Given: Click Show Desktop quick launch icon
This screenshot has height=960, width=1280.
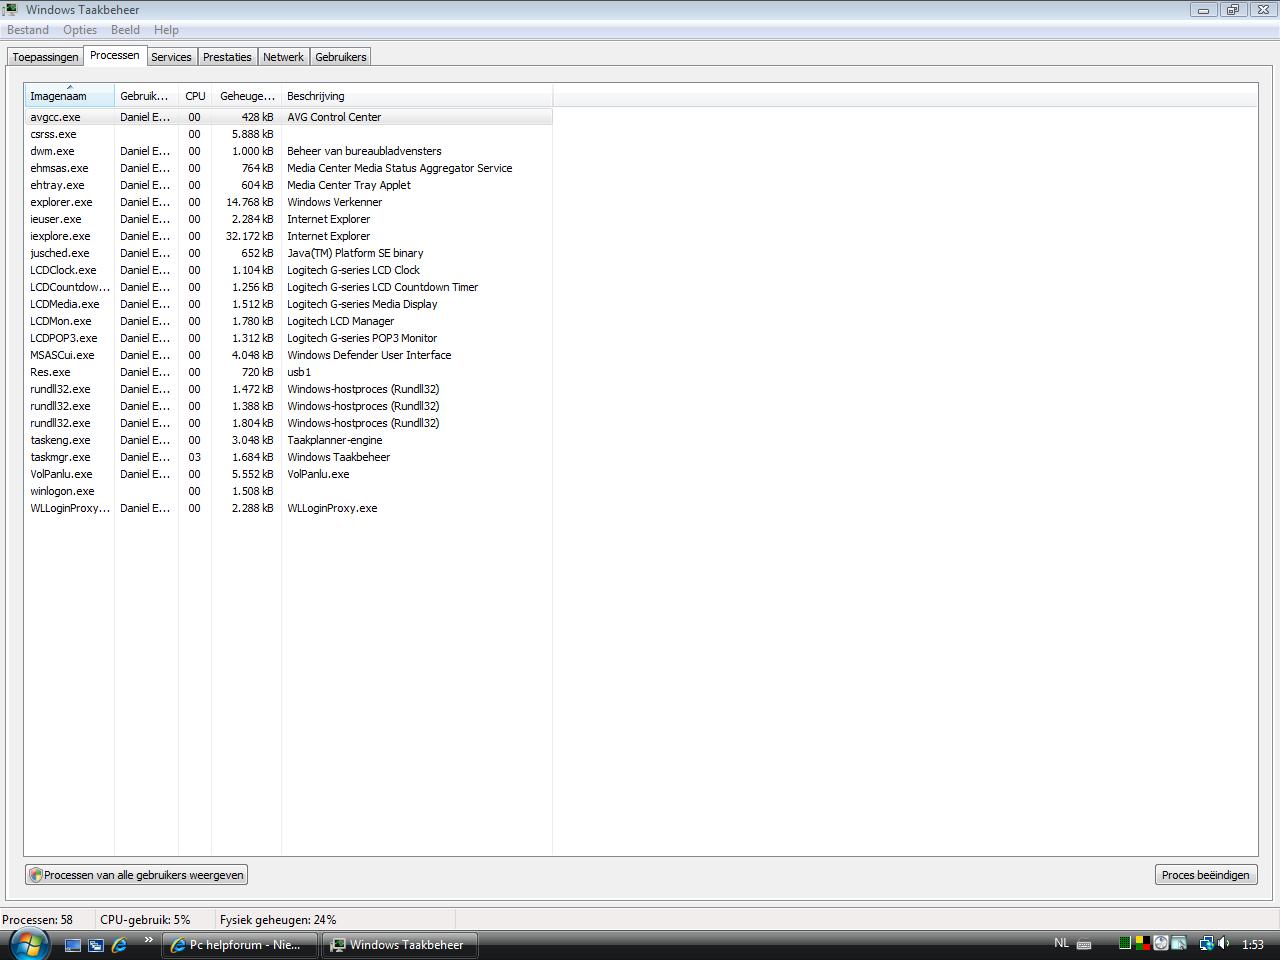Looking at the screenshot, I should [x=72, y=944].
